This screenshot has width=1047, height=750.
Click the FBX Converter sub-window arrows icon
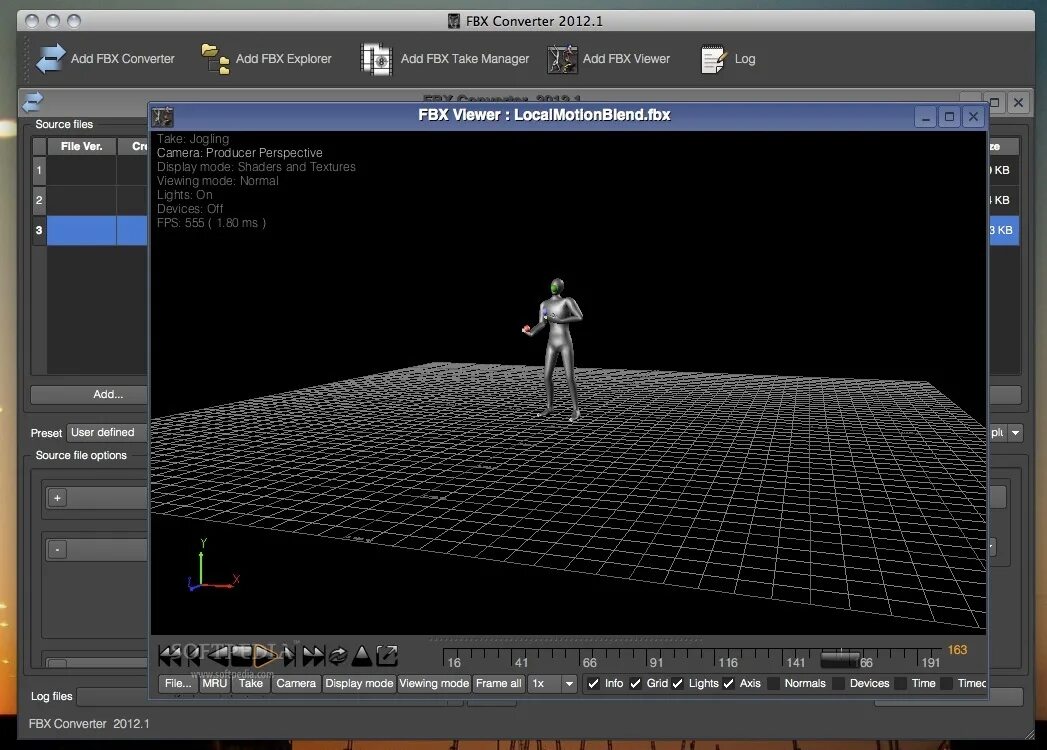pyautogui.click(x=32, y=102)
